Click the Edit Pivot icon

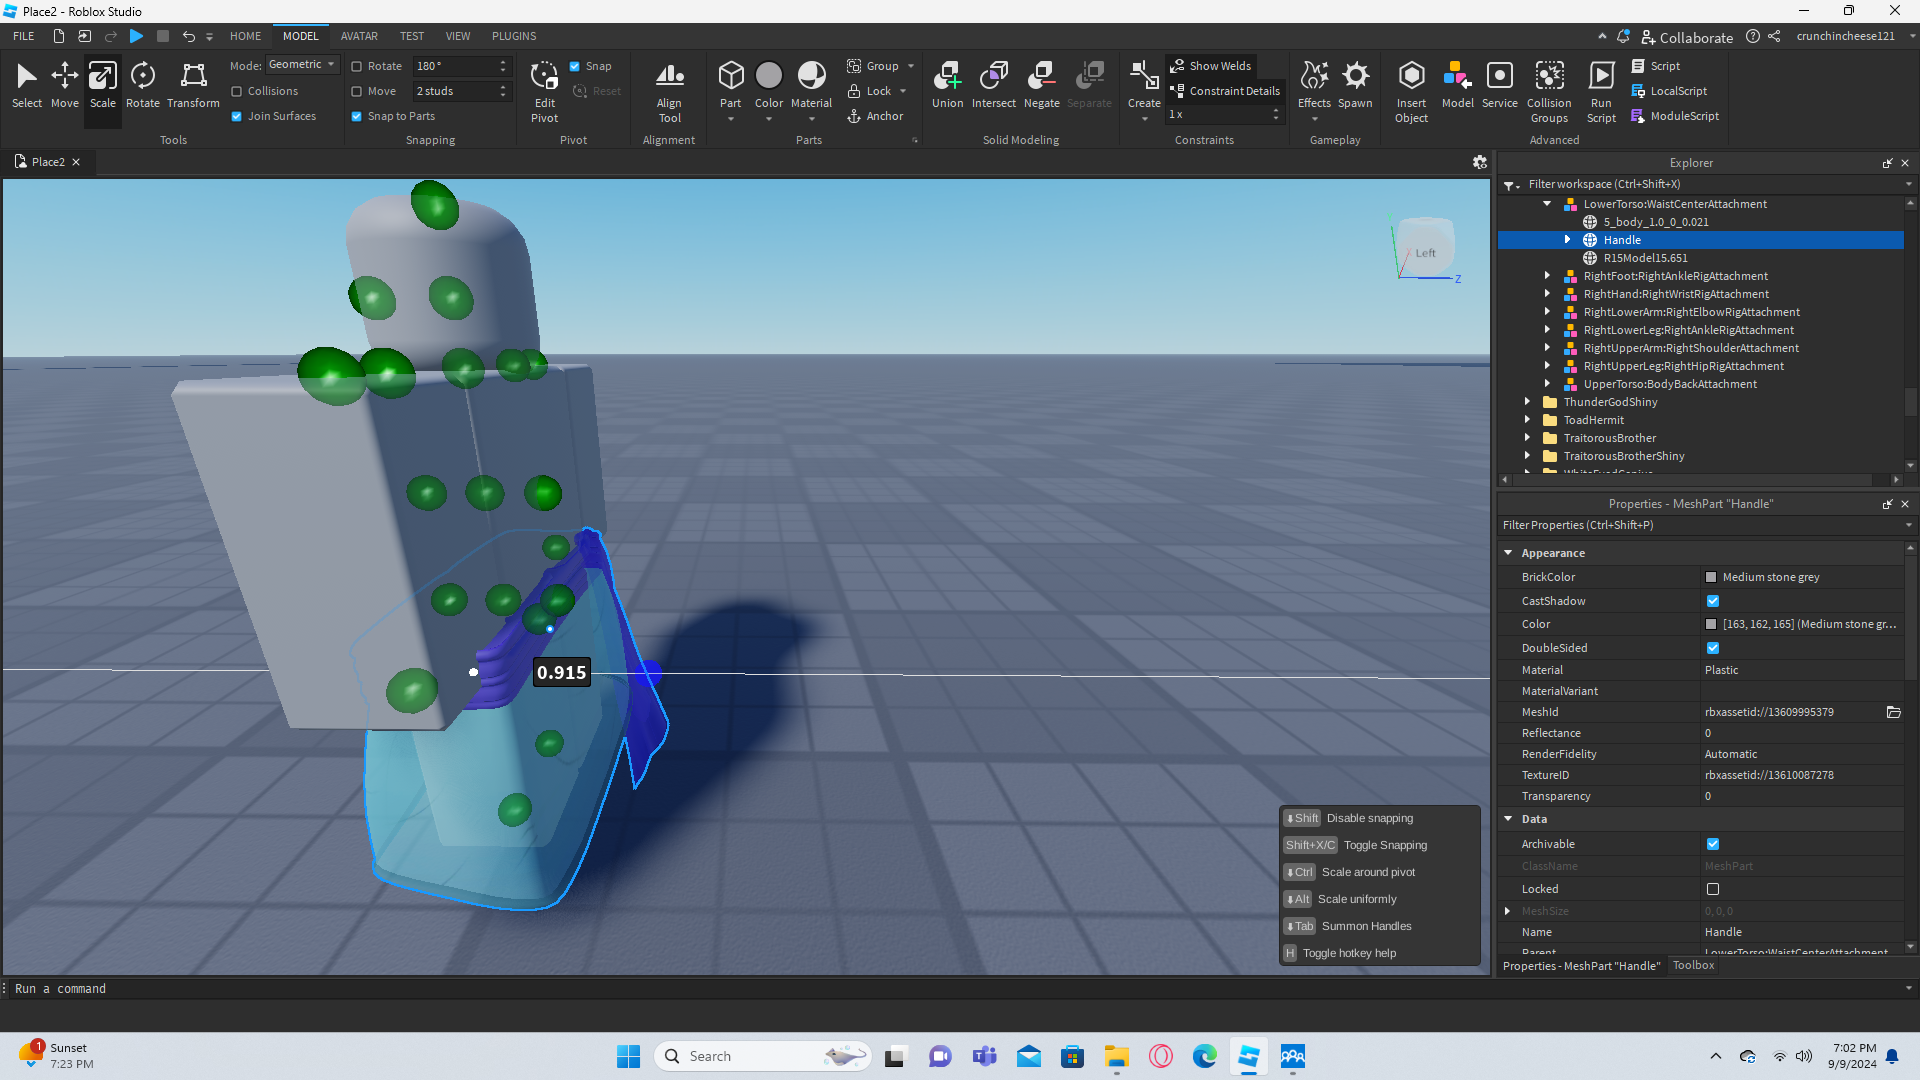point(544,90)
